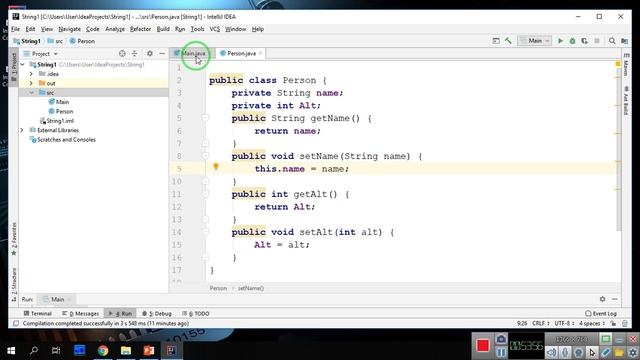This screenshot has width=640, height=360.
Task: Open Run panel settings gear
Action: (602, 299)
